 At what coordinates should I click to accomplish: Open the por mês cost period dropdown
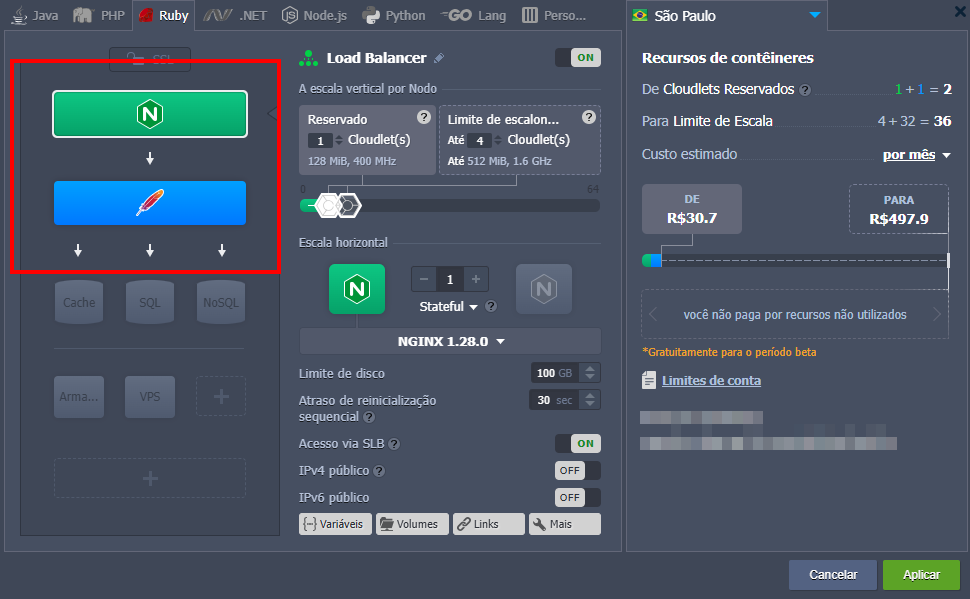click(x=916, y=155)
